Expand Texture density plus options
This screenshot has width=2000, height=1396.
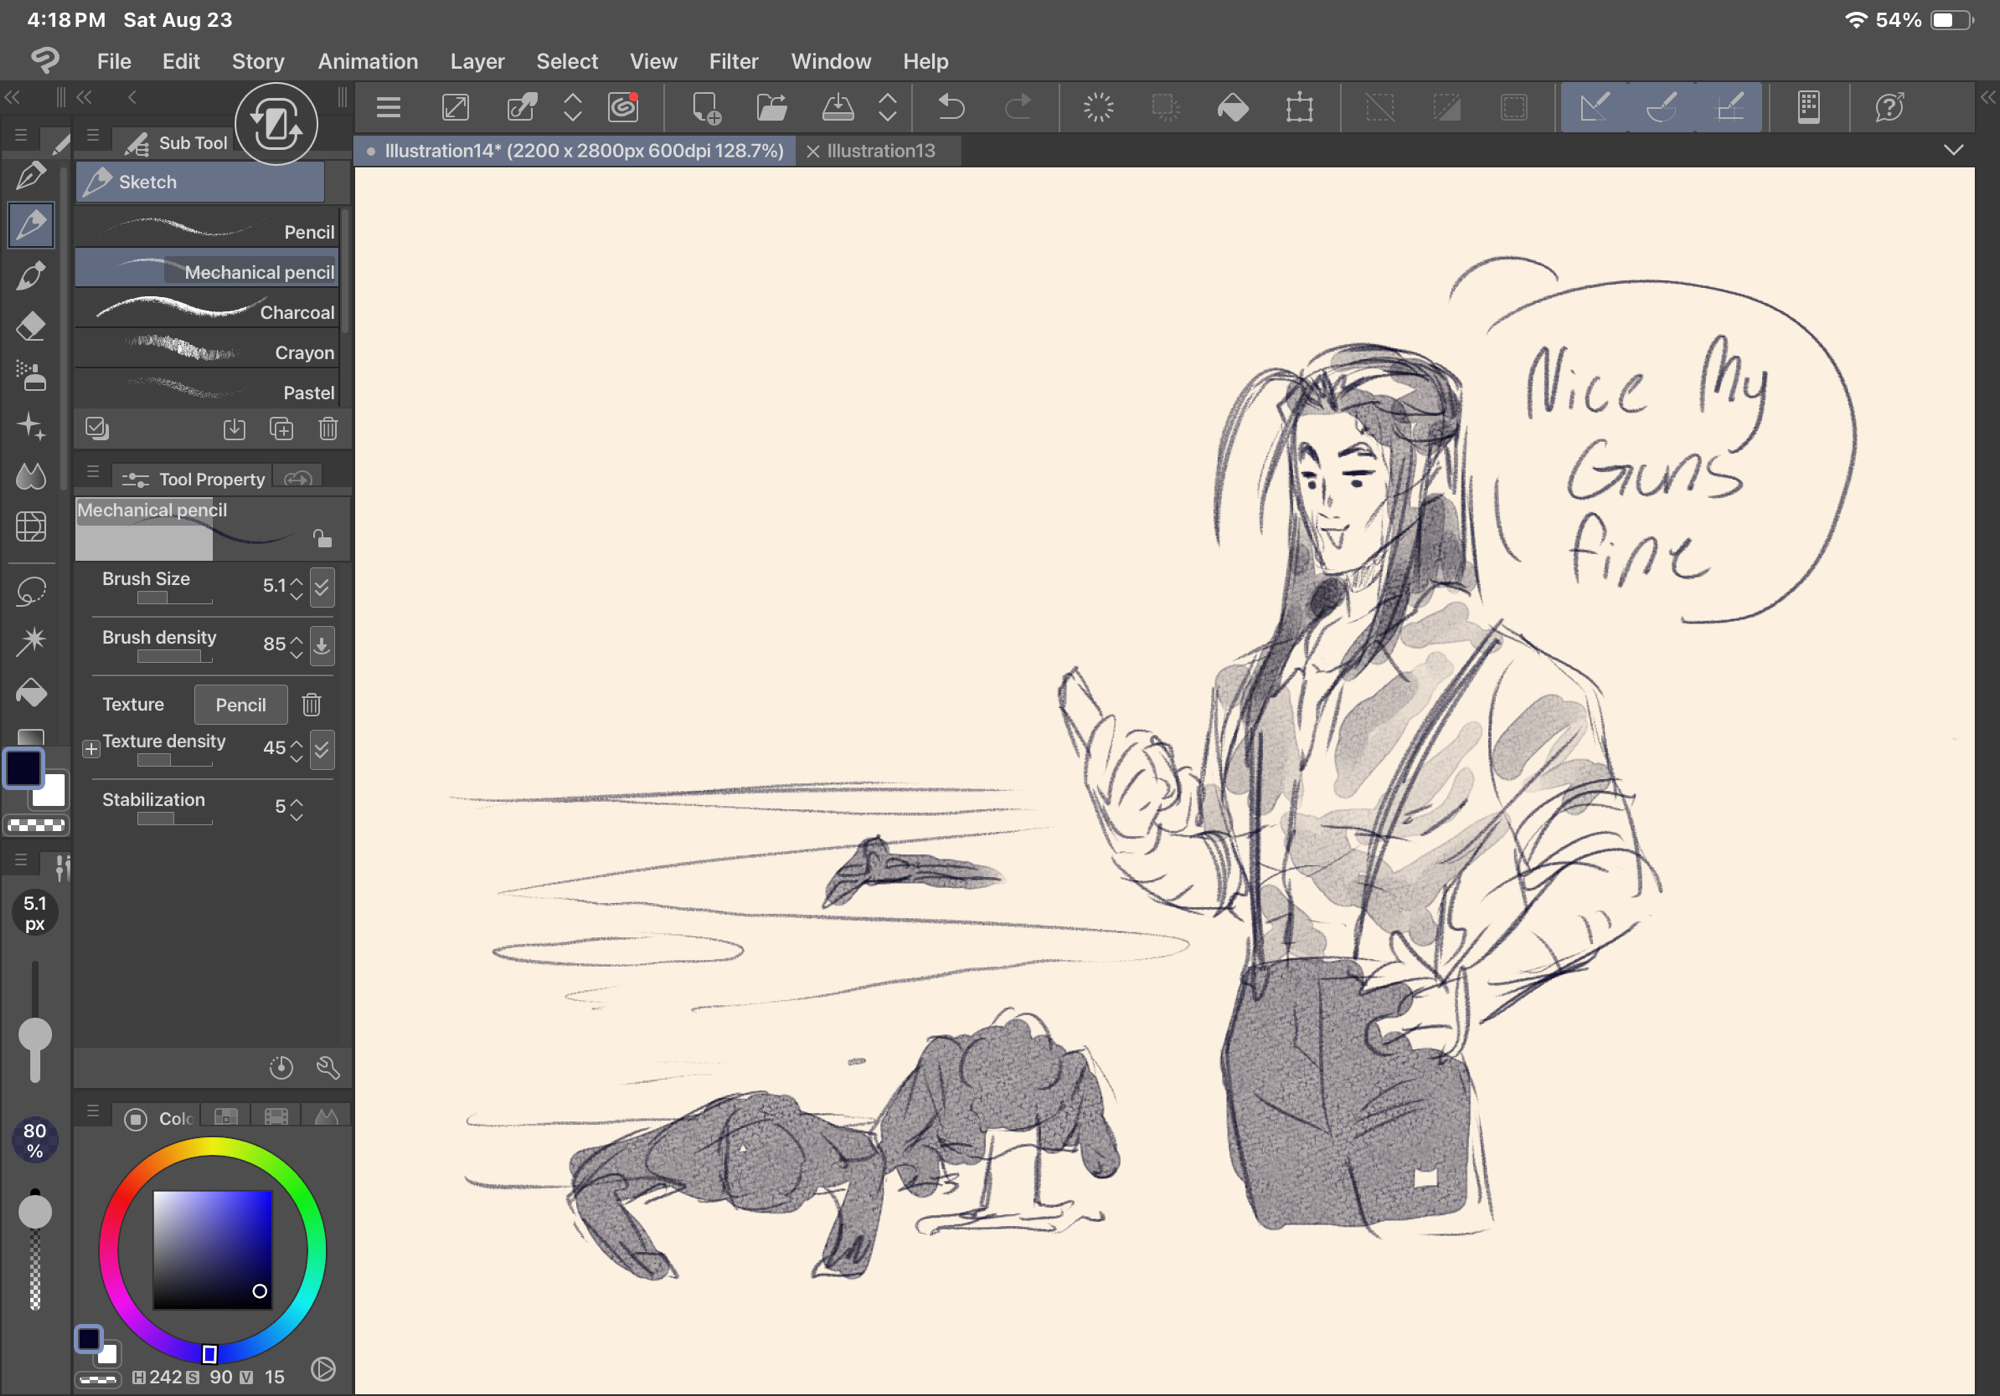click(91, 749)
